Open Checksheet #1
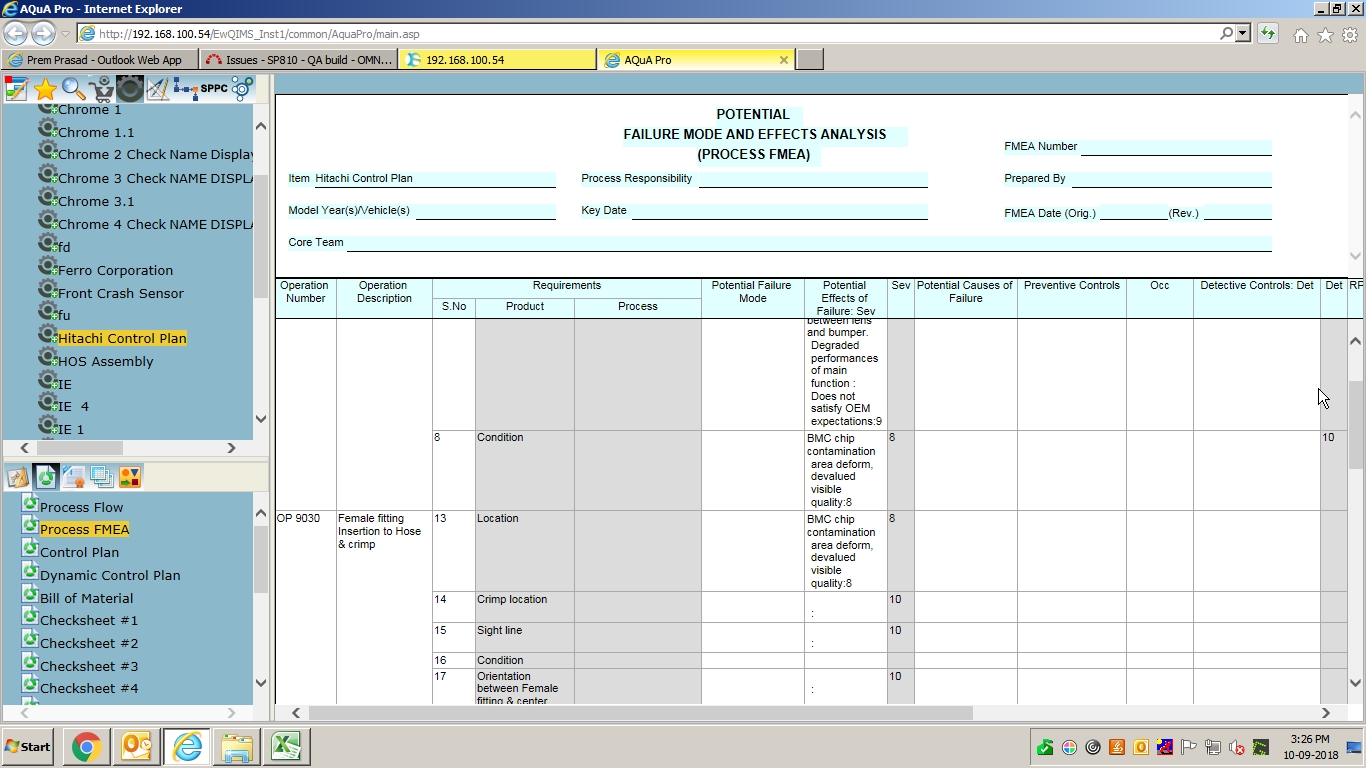This screenshot has height=768, width=1366. pyautogui.click(x=89, y=620)
